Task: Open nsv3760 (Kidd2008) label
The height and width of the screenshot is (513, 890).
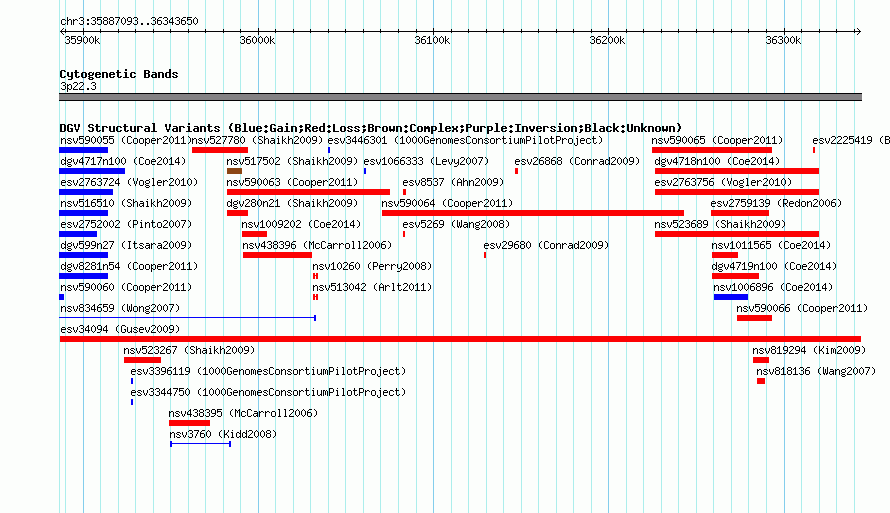Action: (x=223, y=434)
